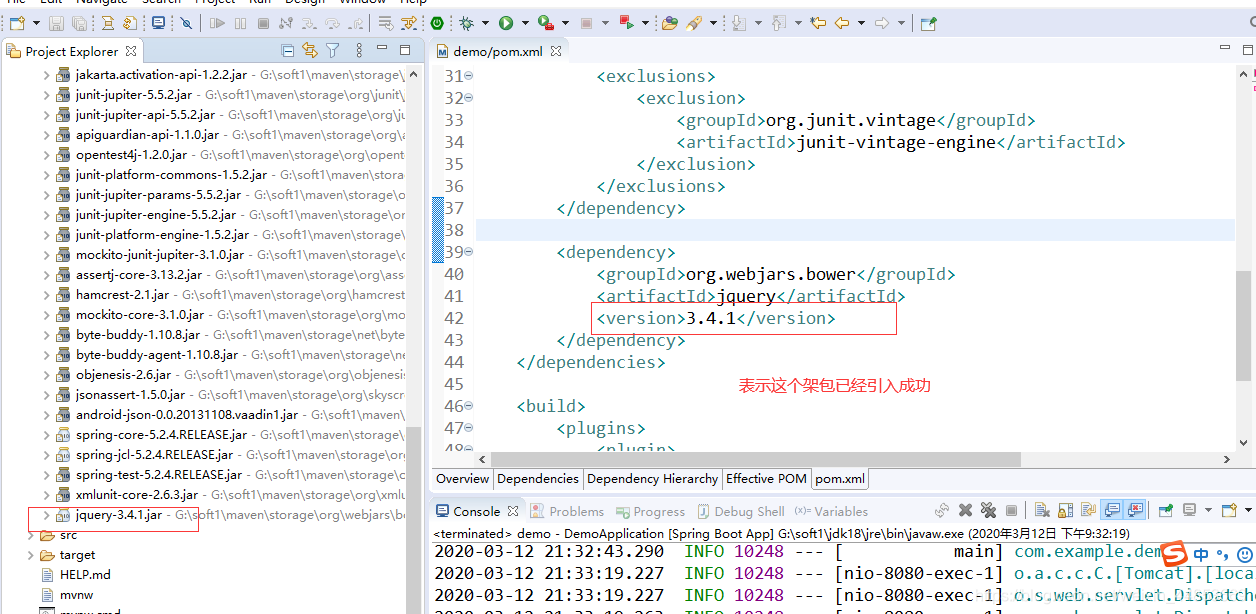Switch to the Overview tab
1256x614 pixels.
point(463,479)
